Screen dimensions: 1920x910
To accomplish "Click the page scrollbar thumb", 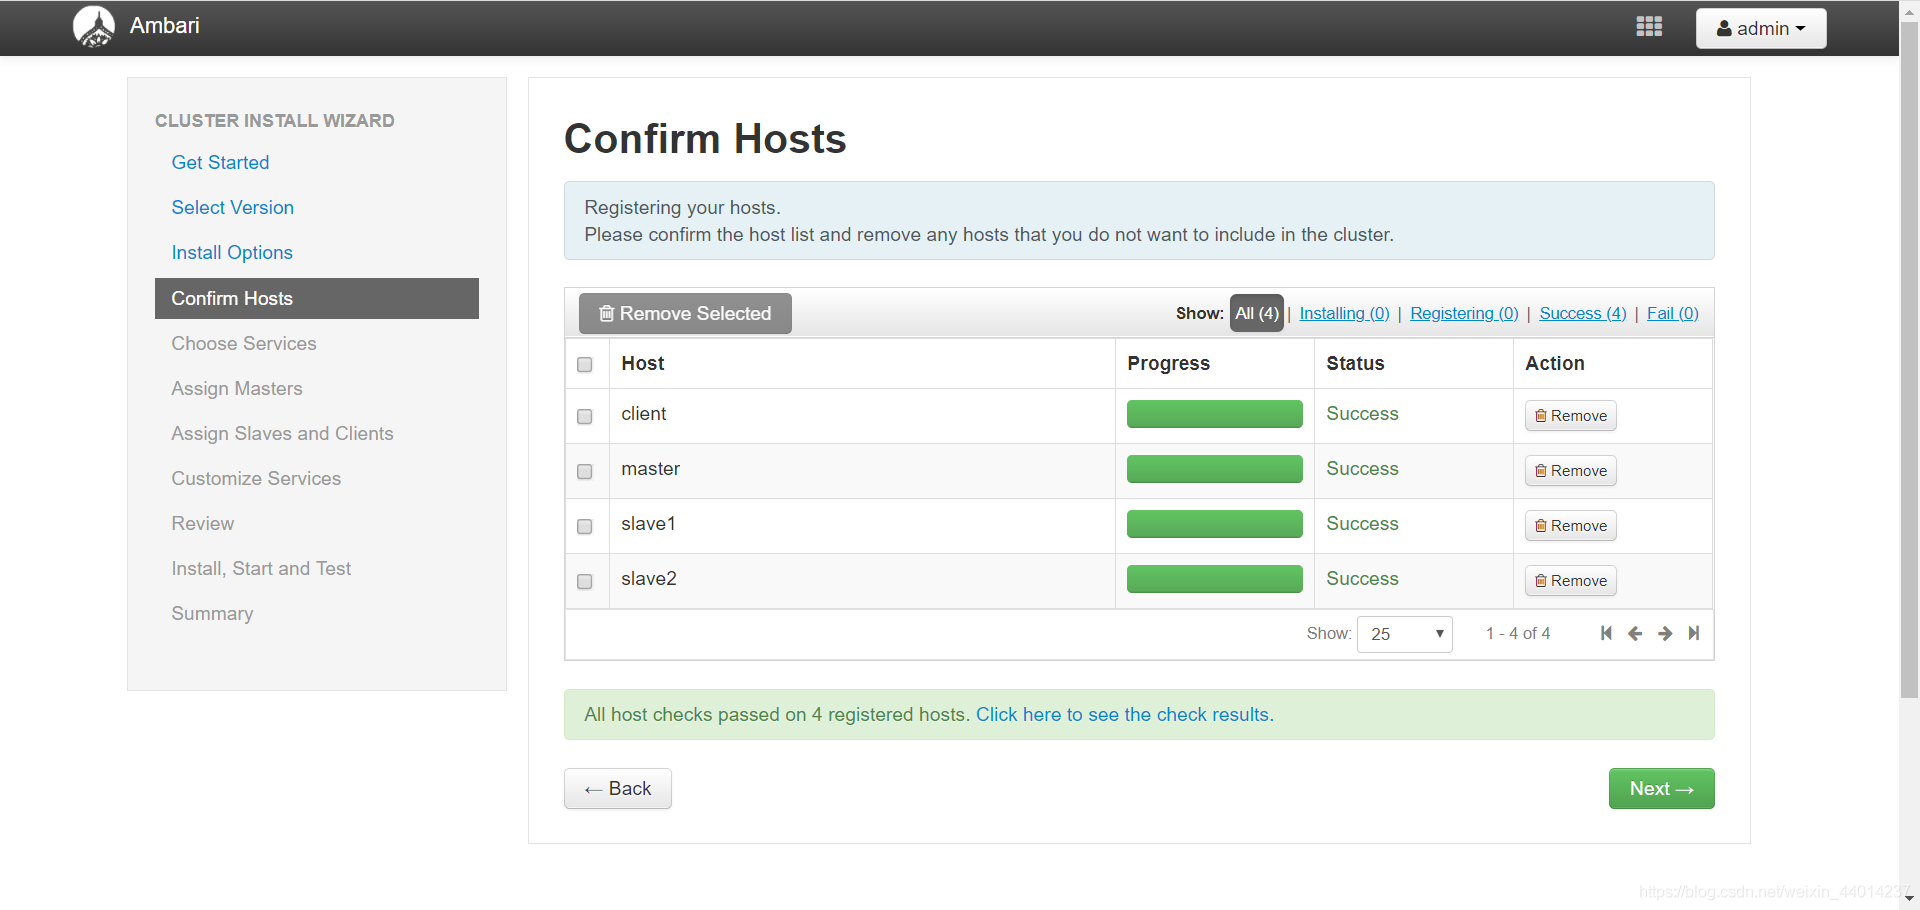I will (x=1909, y=360).
